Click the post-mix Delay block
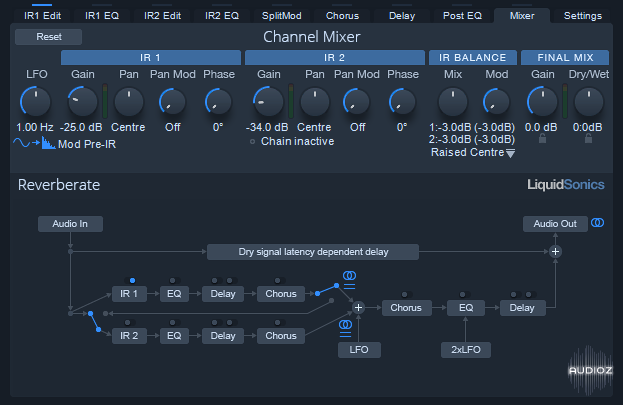This screenshot has height=405, width=623. [522, 308]
